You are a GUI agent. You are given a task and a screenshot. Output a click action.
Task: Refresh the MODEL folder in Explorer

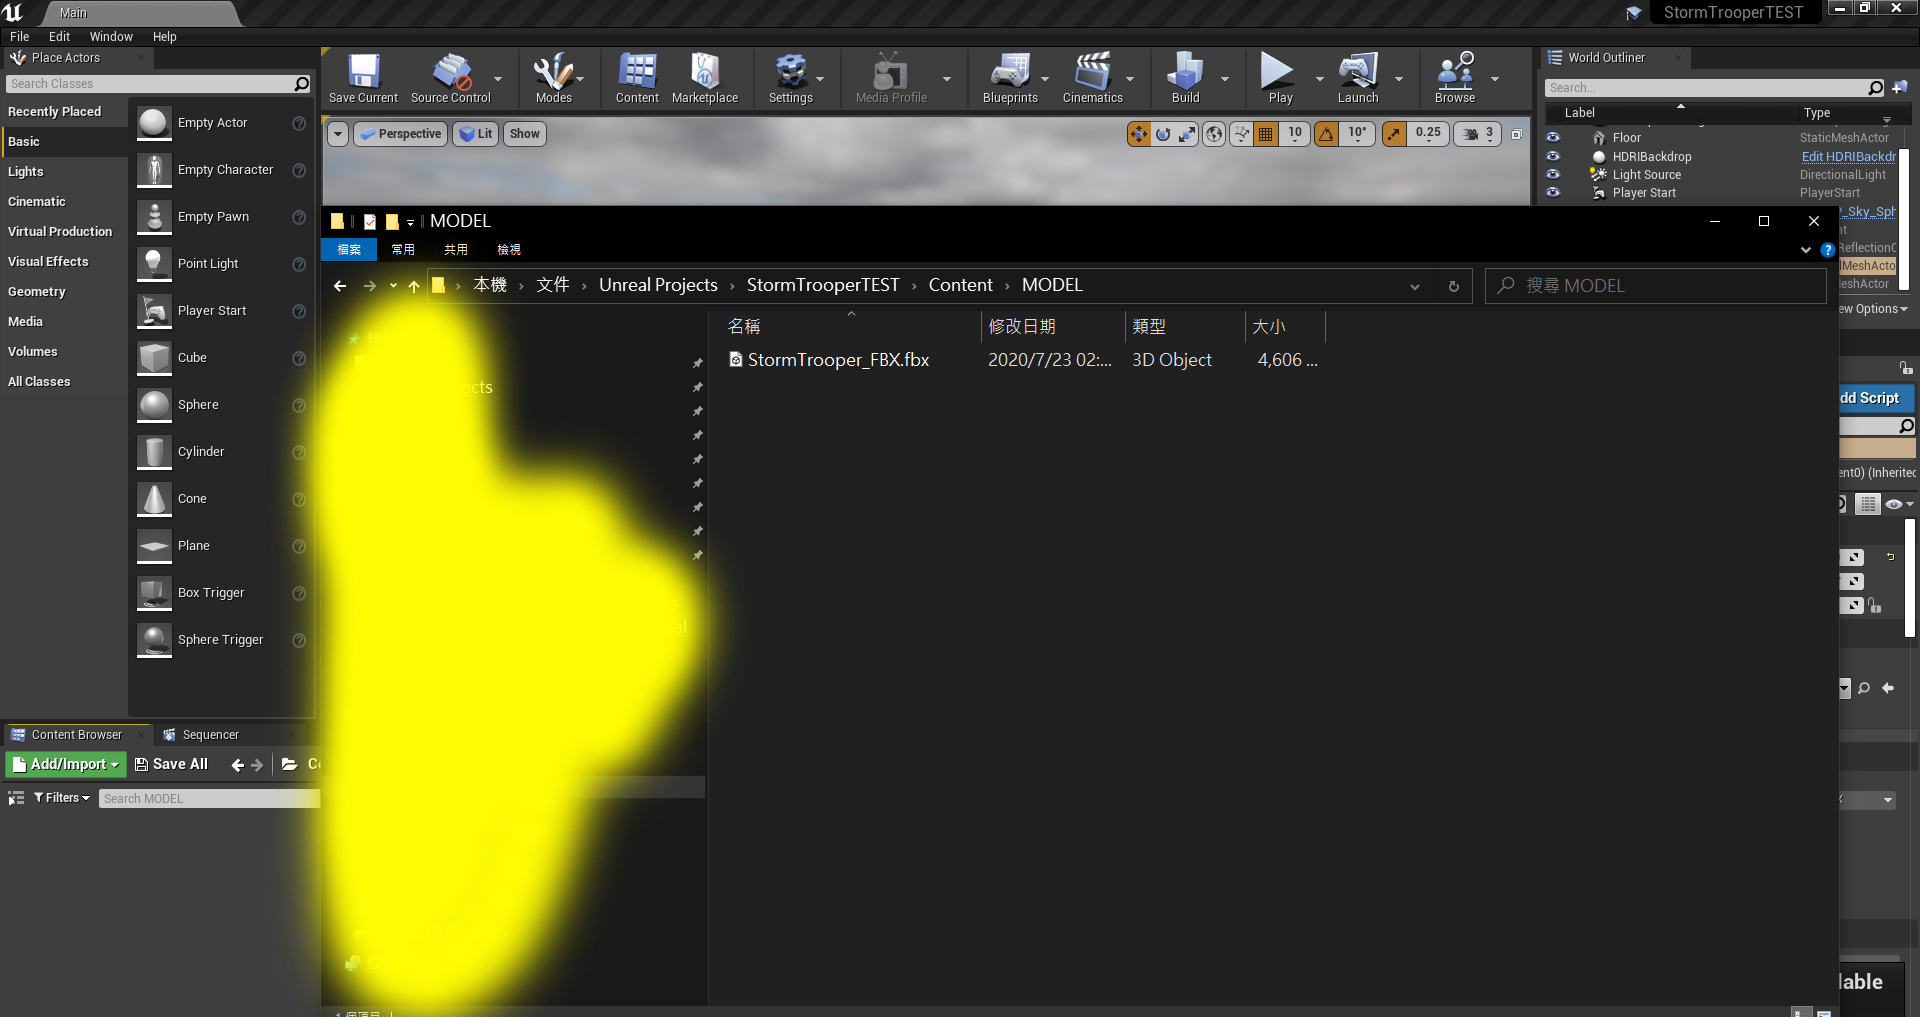[1454, 286]
